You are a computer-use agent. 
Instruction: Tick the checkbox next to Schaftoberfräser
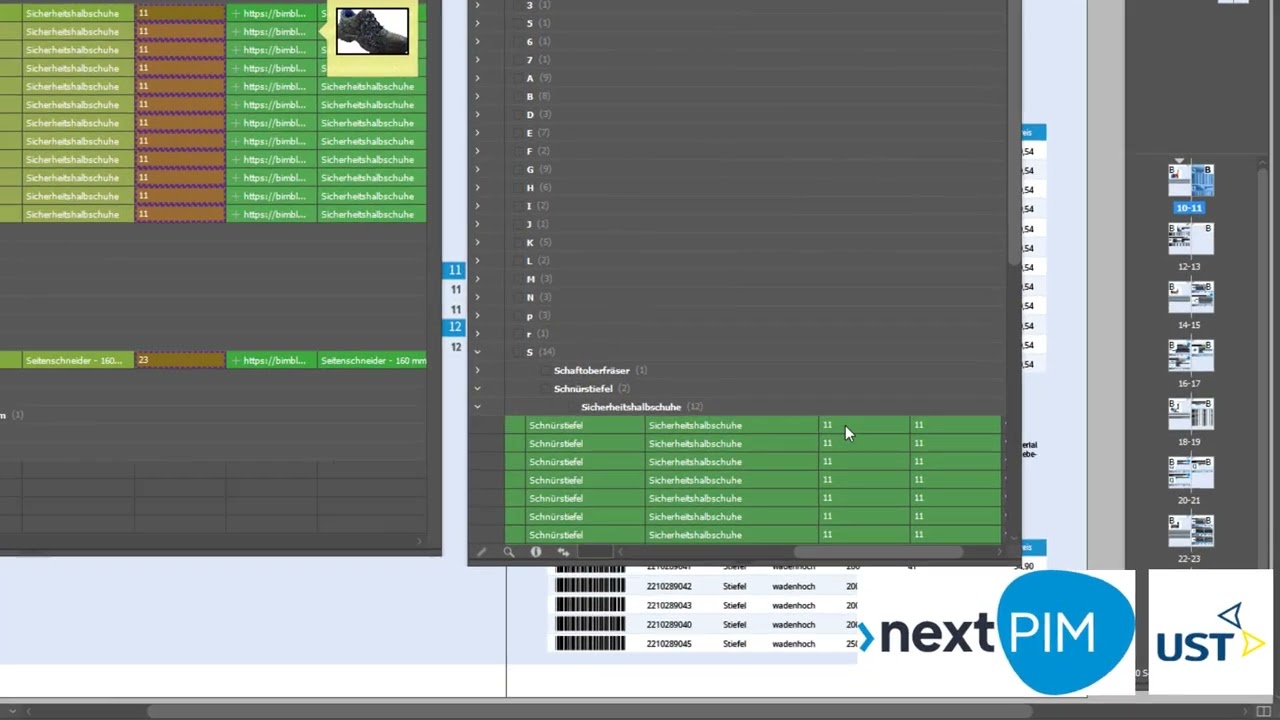coord(544,370)
